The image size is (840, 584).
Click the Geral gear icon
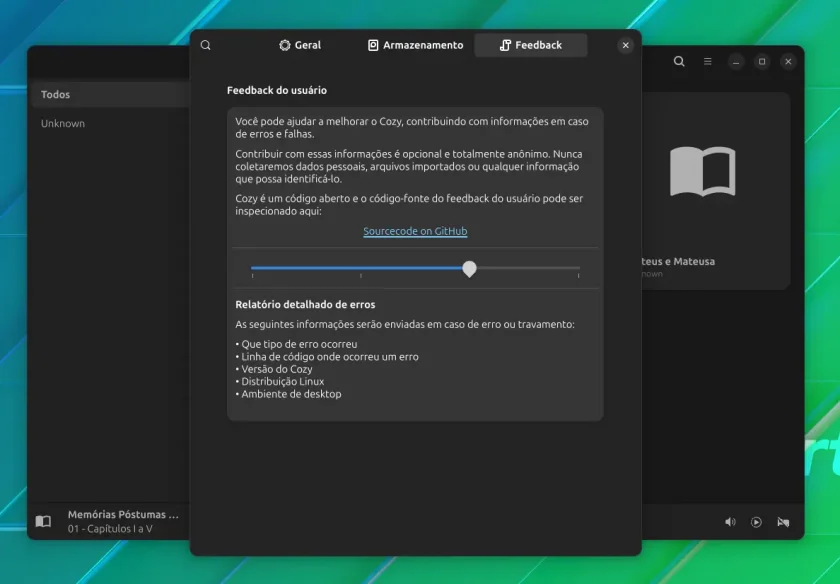point(284,46)
